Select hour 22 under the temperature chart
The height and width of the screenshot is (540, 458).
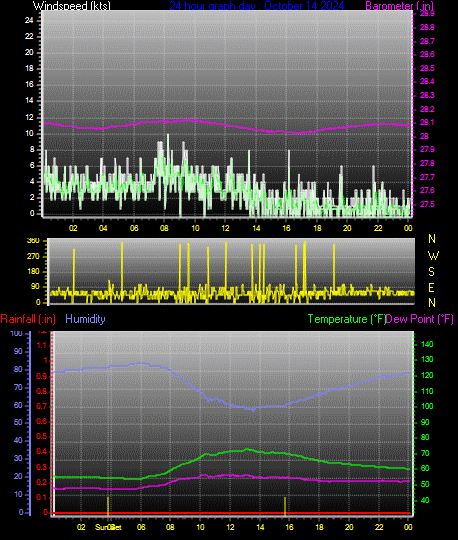point(379,527)
